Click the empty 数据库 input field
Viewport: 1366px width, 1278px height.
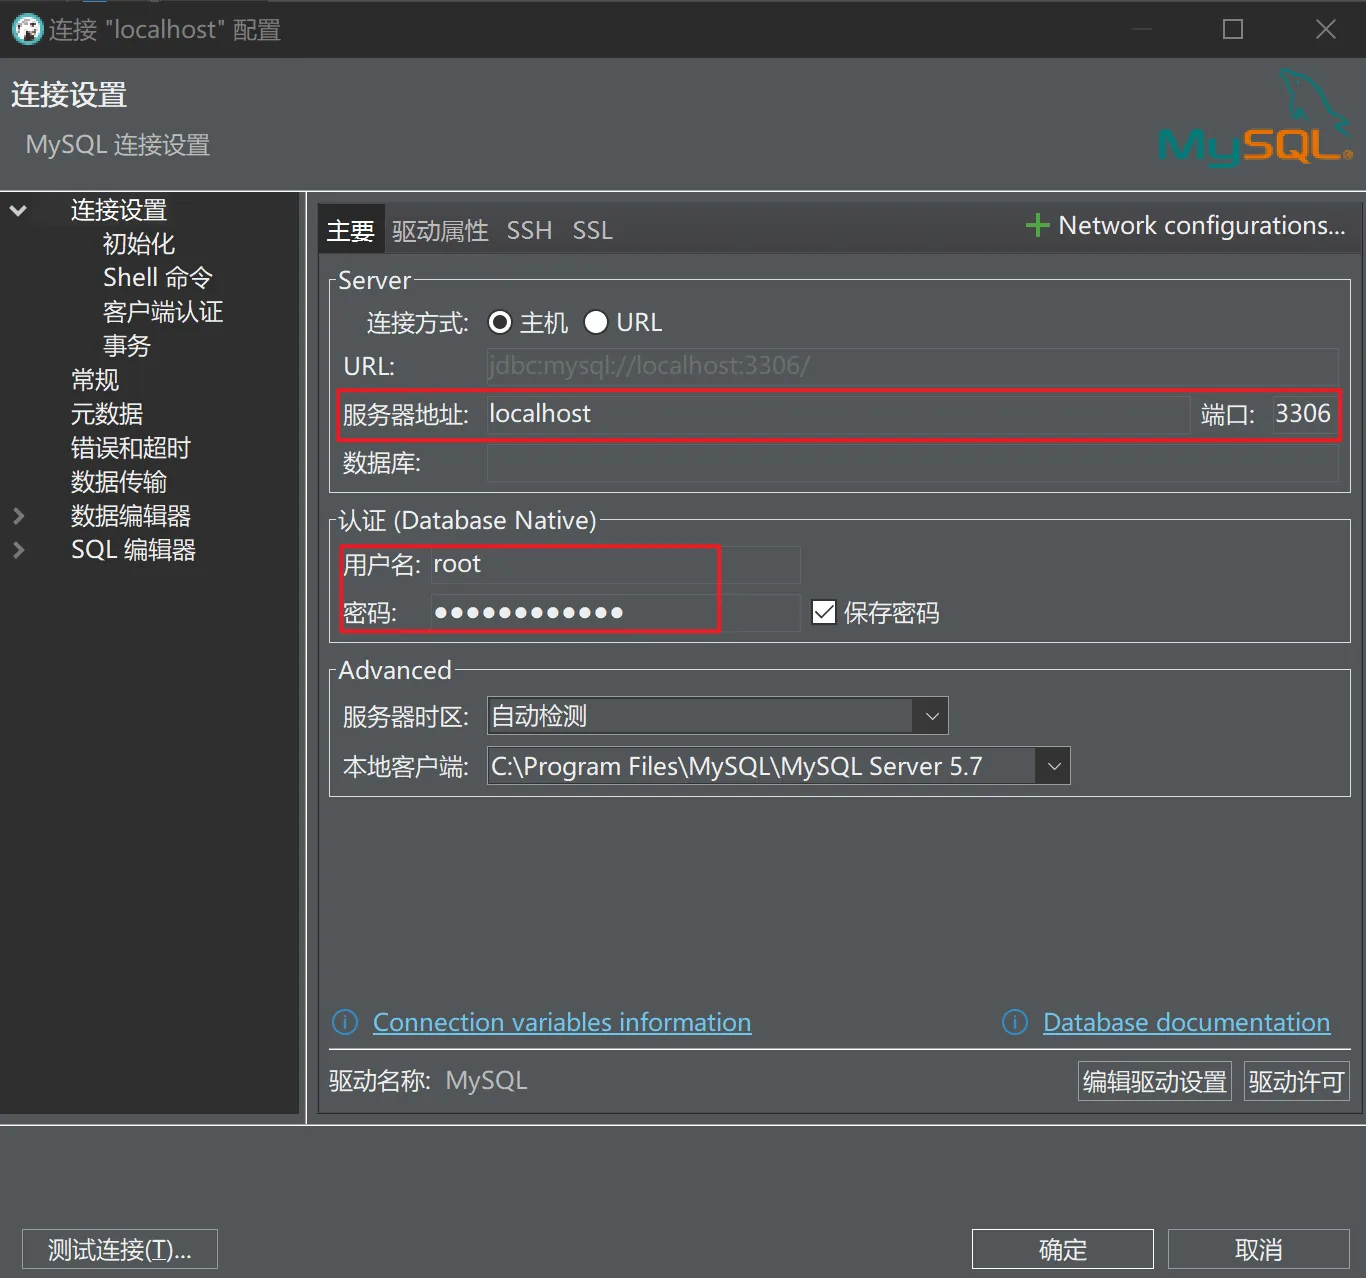pyautogui.click(x=912, y=463)
